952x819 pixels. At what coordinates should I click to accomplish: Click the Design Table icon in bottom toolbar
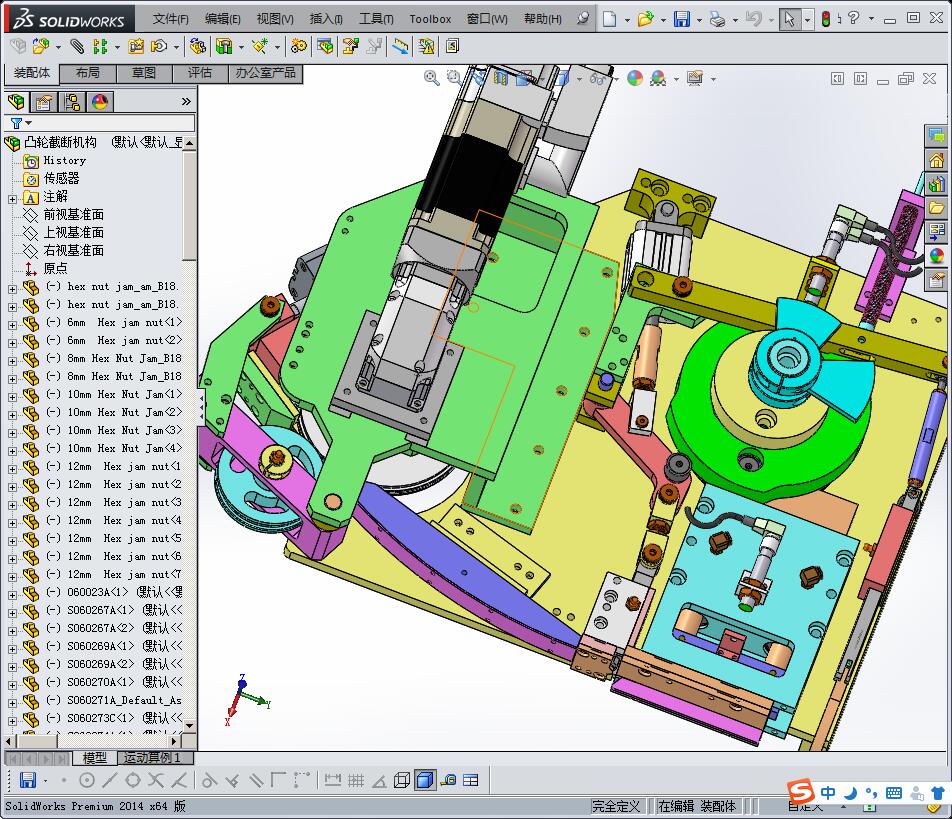471,780
